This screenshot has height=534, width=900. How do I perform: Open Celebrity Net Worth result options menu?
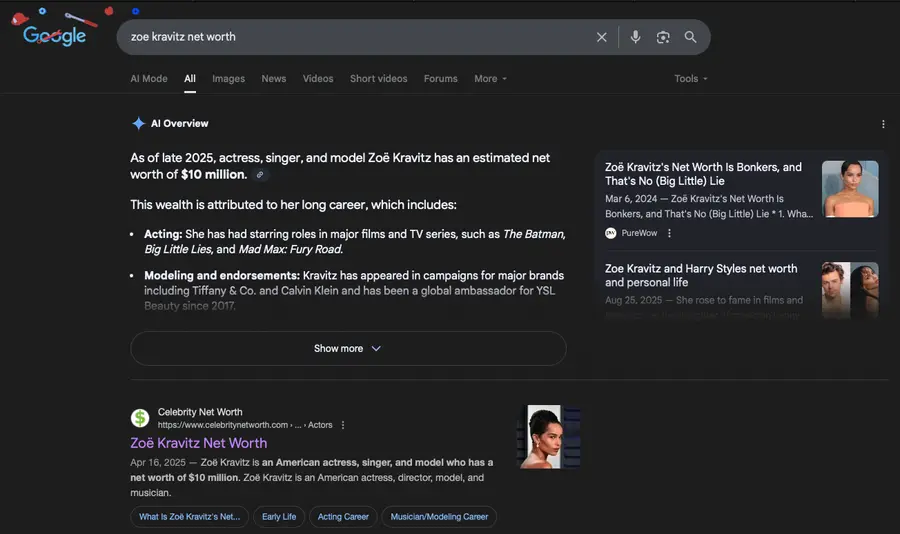click(343, 425)
